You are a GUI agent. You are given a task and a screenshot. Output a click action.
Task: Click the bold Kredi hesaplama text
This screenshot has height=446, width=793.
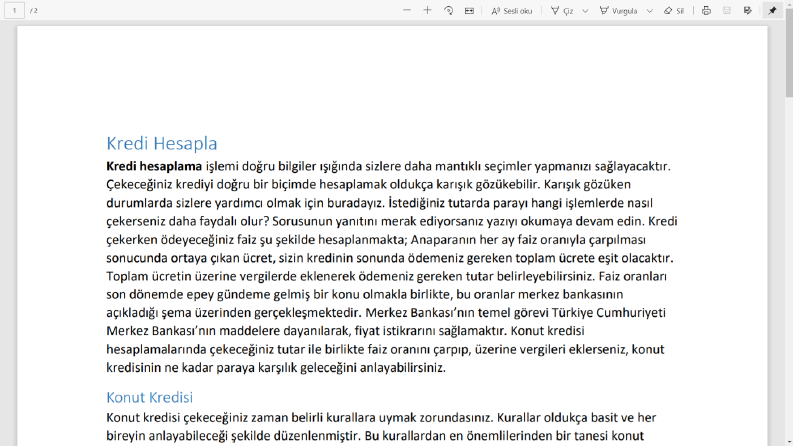[x=154, y=166]
